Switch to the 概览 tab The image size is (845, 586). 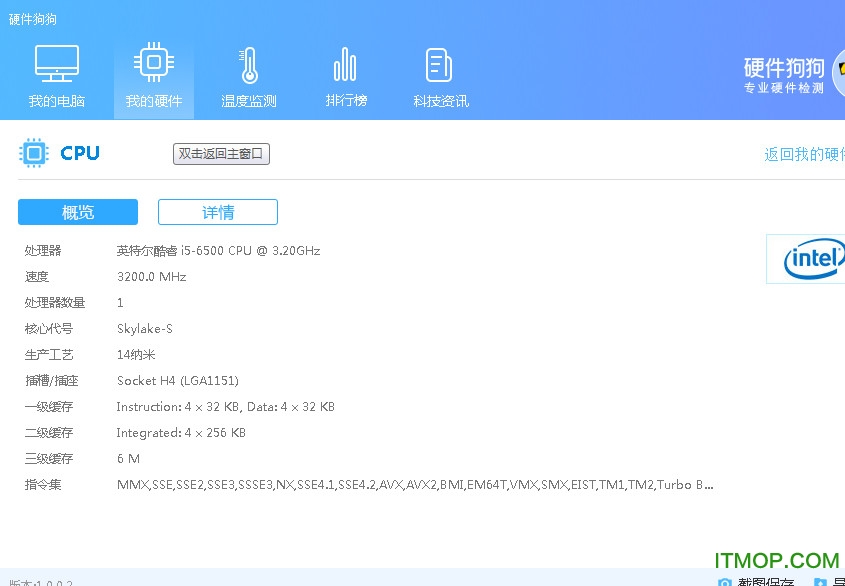click(78, 212)
